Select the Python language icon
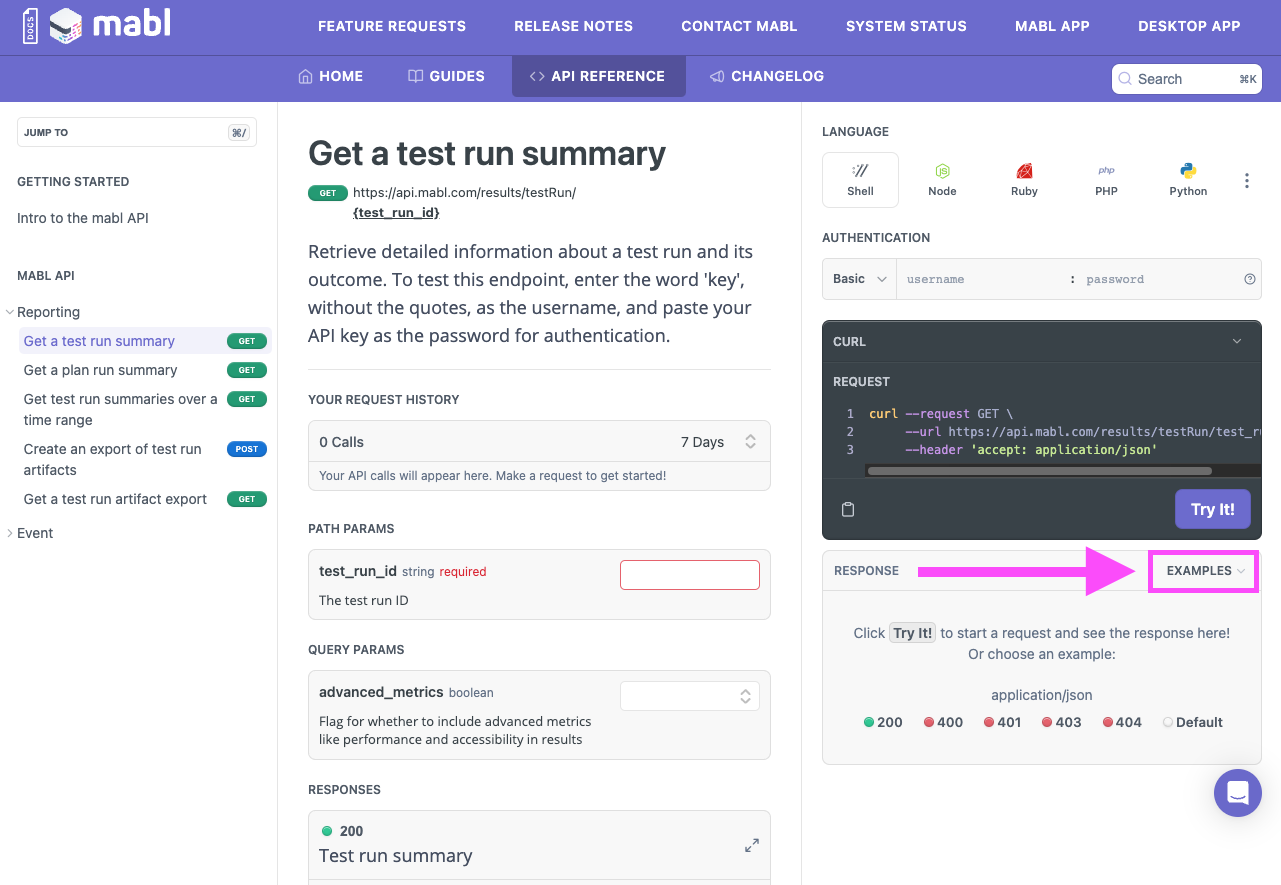Screen dimensions: 1281x885 [x=1188, y=180]
